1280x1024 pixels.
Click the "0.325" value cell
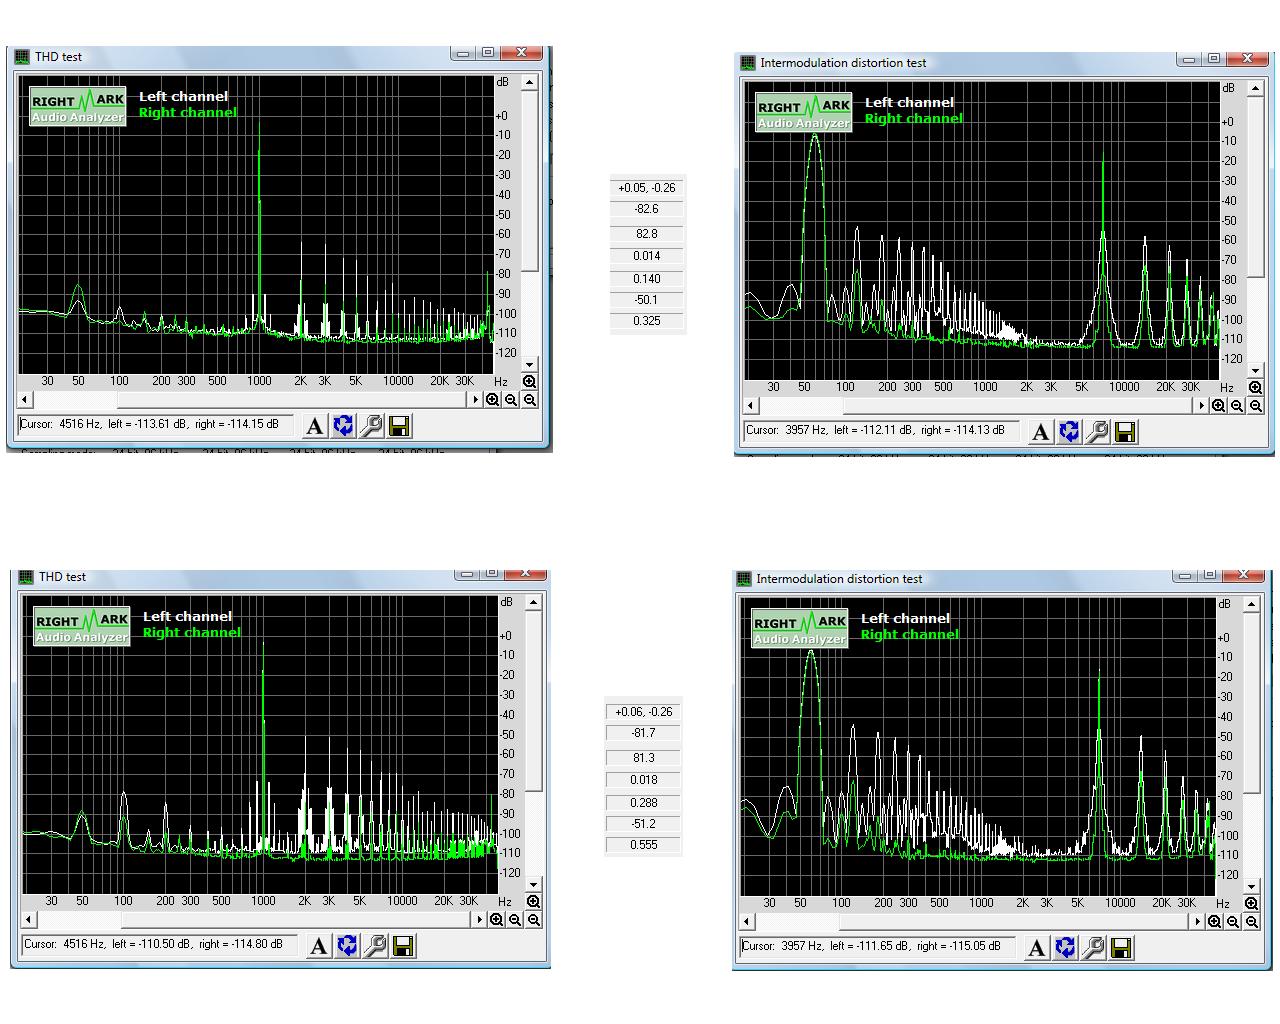[647, 321]
